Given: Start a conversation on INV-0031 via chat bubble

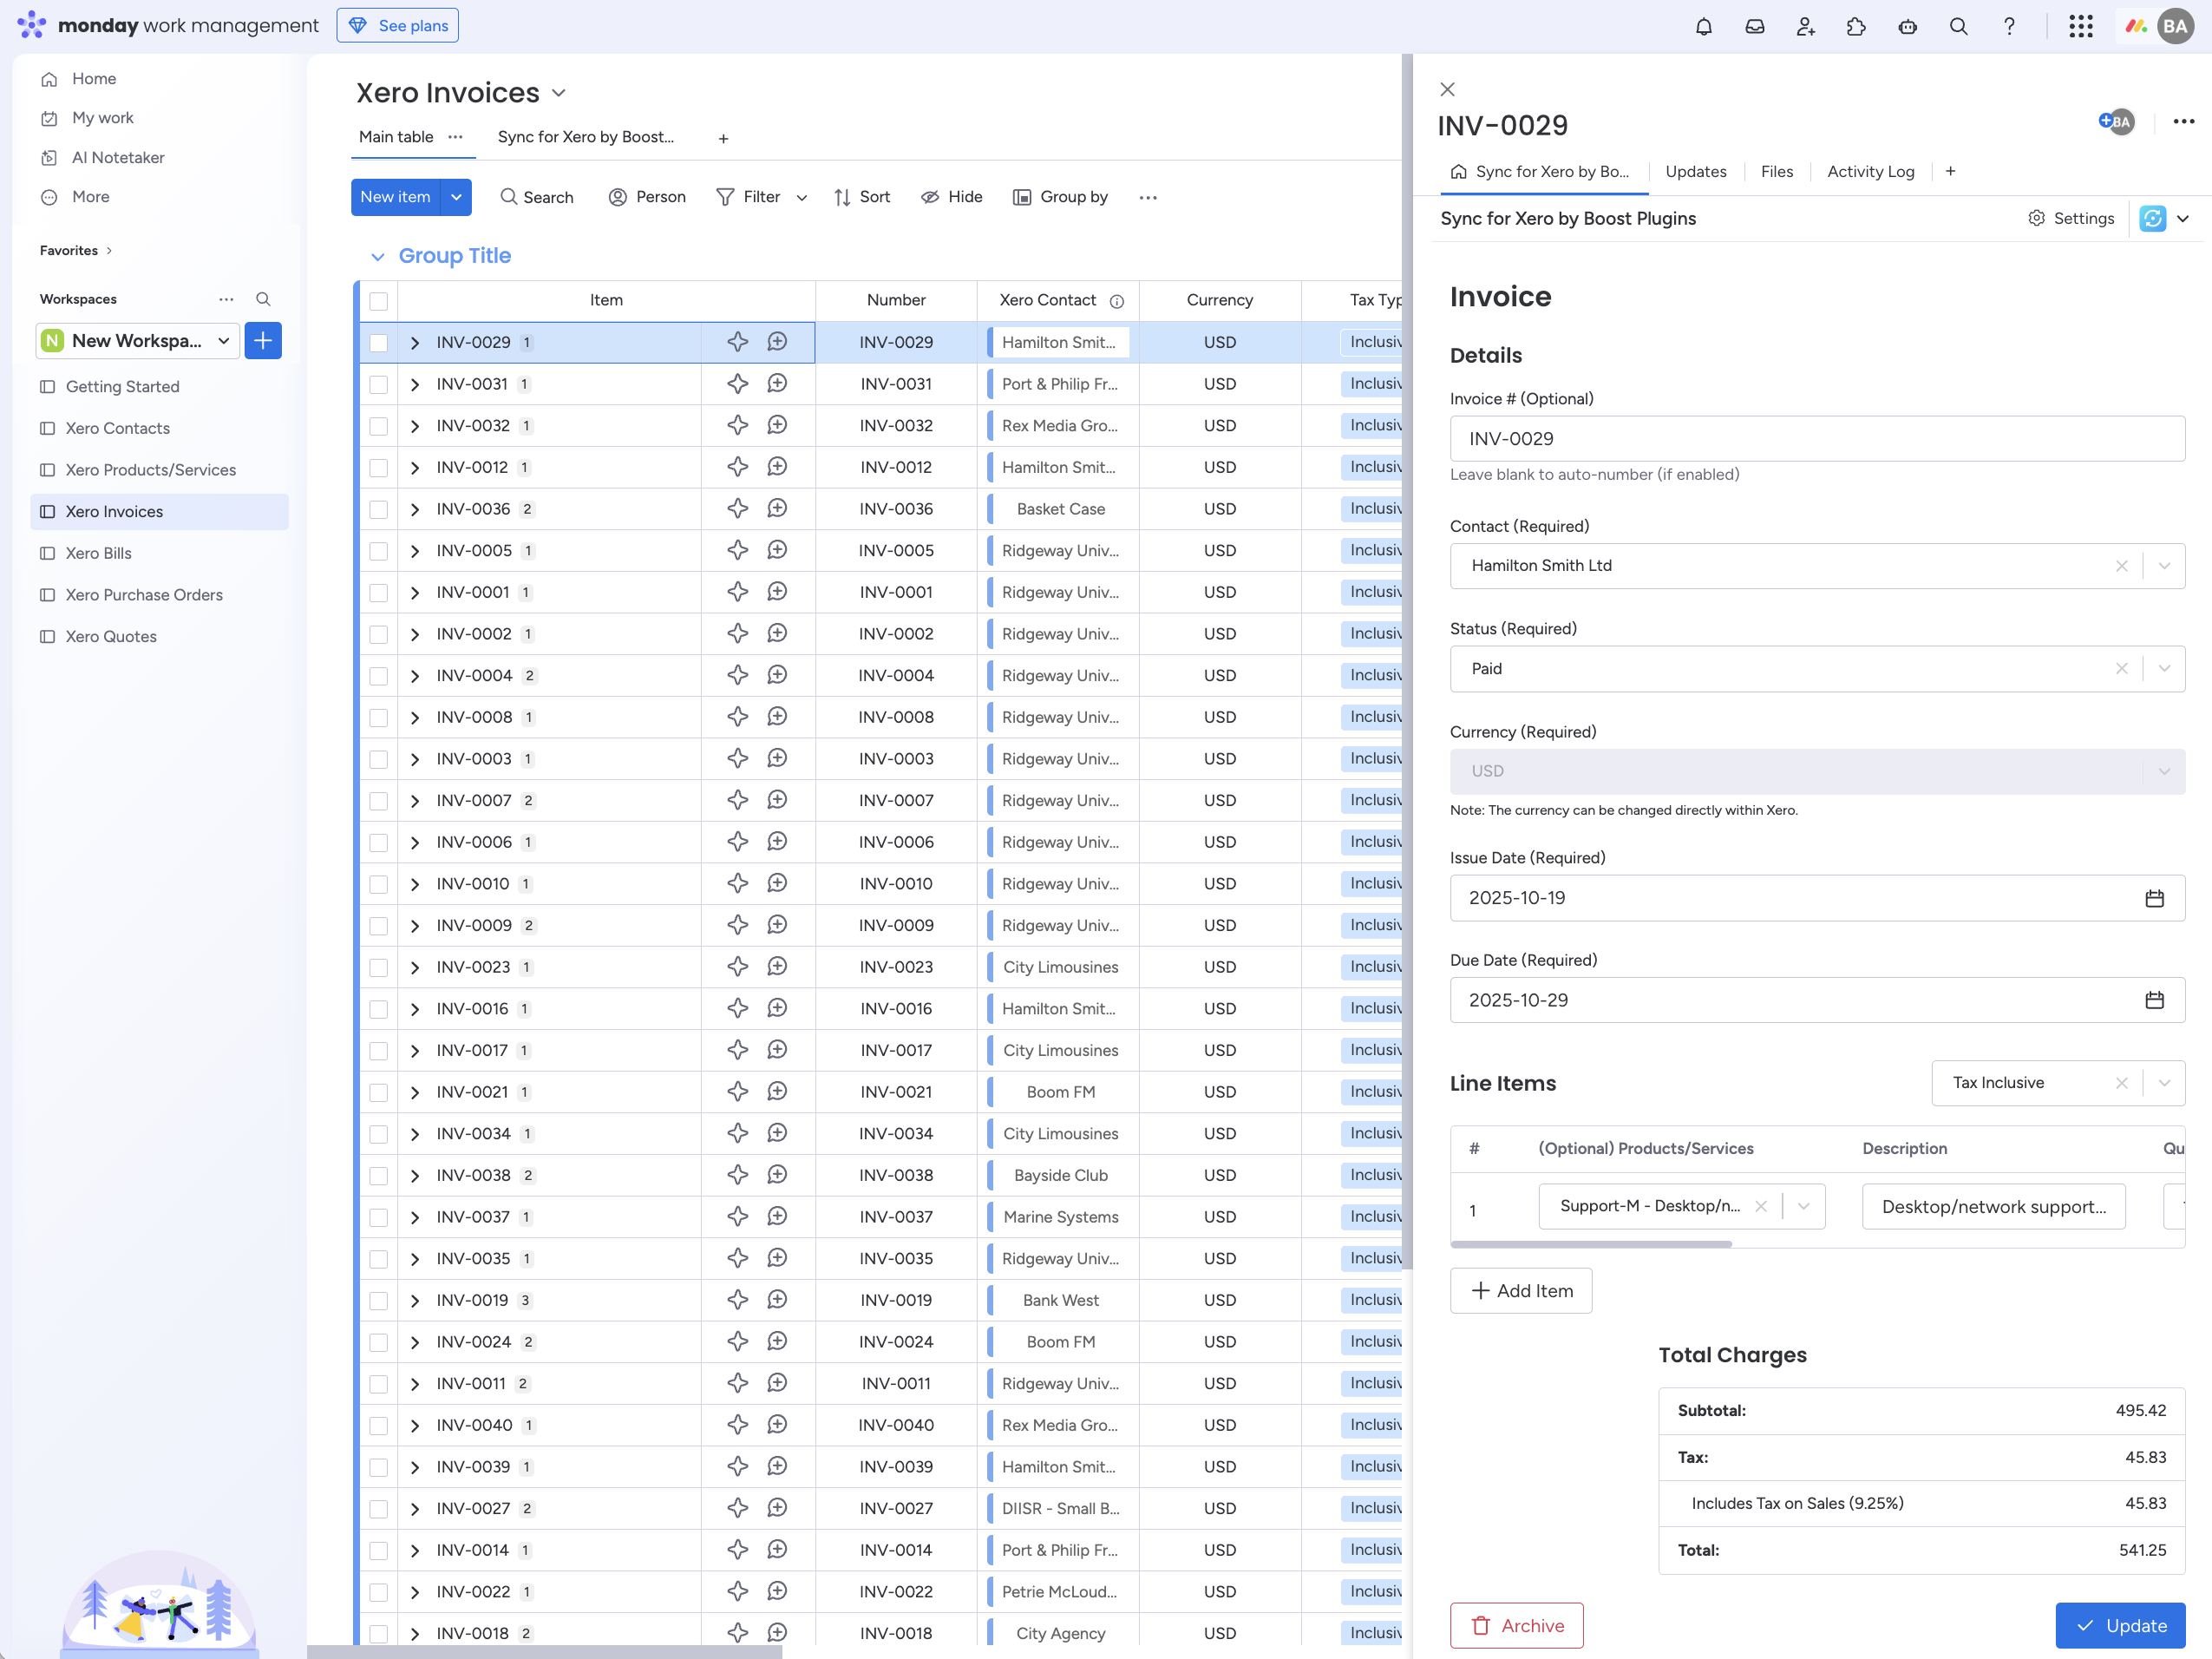Looking at the screenshot, I should coord(778,383).
